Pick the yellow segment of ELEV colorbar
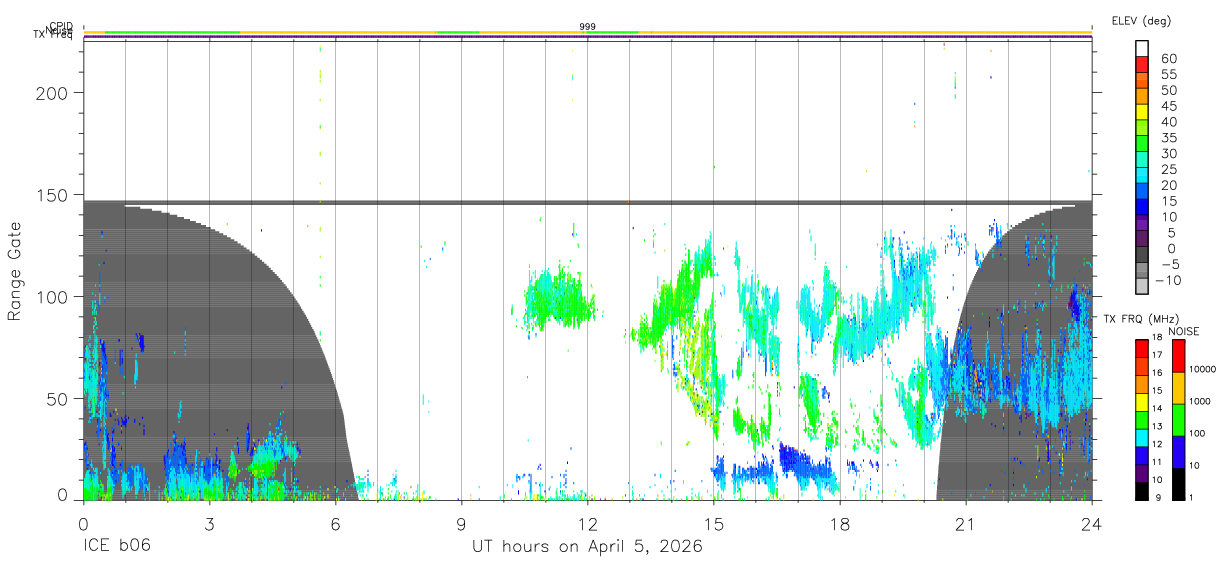Screen dimensions: 1228x567 click(x=1142, y=113)
